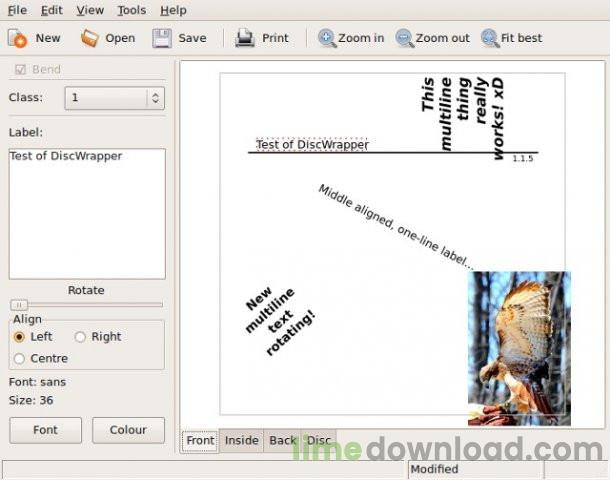Click the Zoom out magnifier icon
Screen dimensions: 610x480
pos(404,38)
